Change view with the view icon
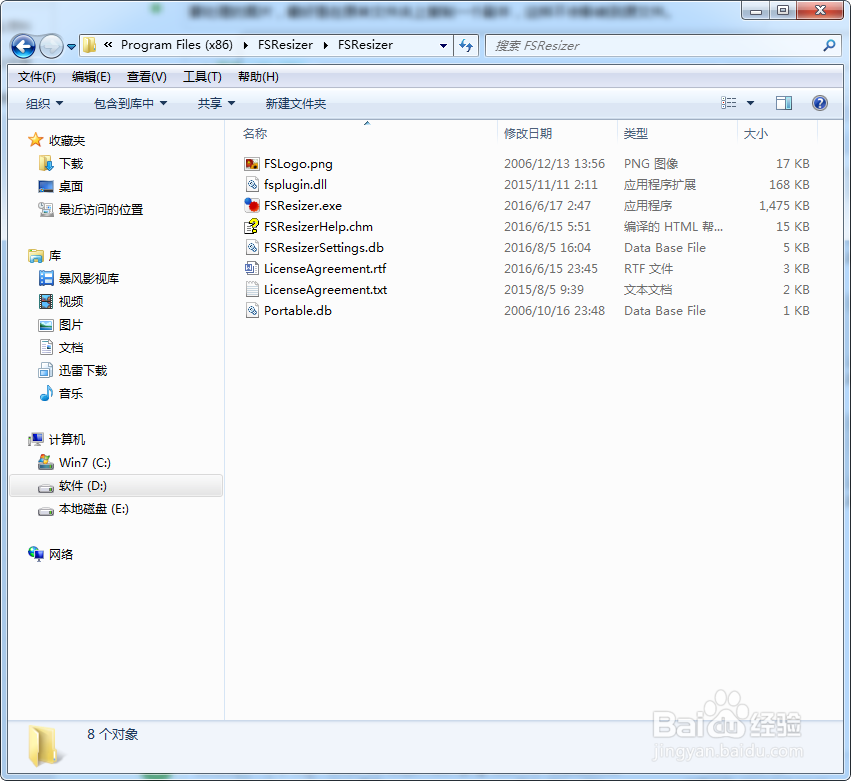 [728, 103]
